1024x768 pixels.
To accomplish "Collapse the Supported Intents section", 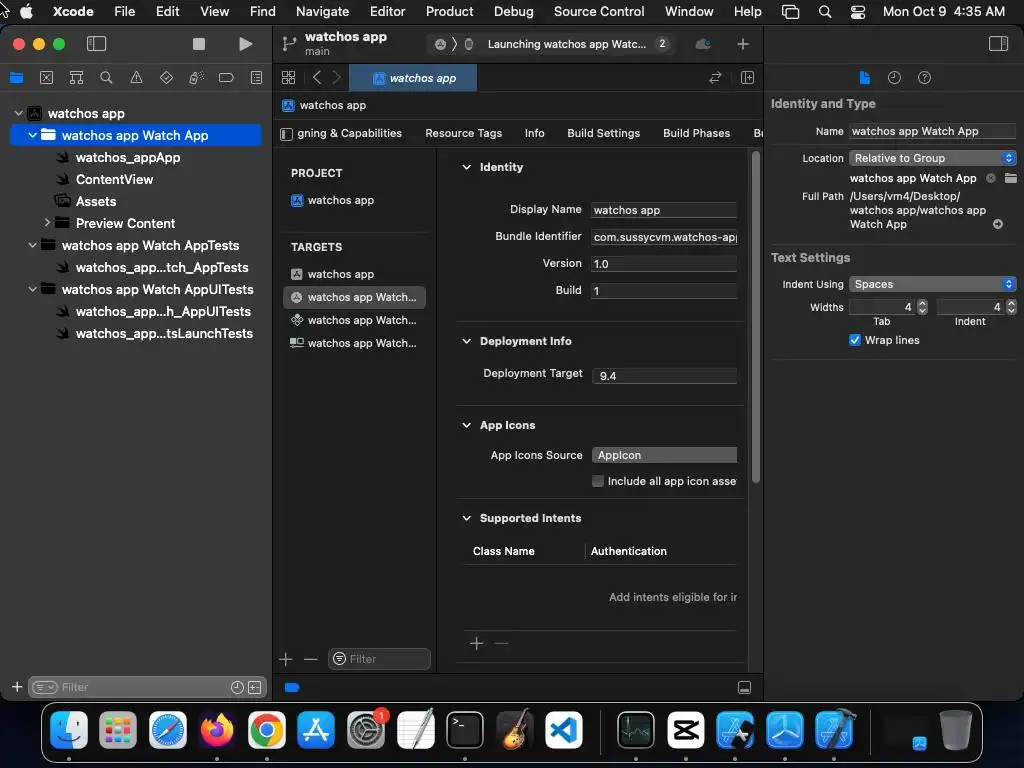I will (466, 518).
